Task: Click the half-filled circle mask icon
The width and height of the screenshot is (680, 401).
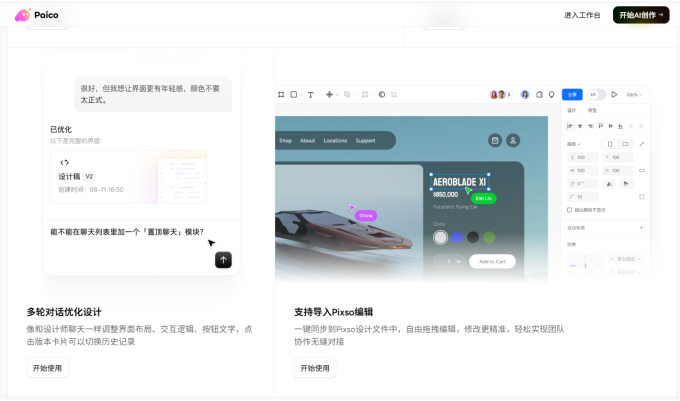Action: (x=382, y=95)
